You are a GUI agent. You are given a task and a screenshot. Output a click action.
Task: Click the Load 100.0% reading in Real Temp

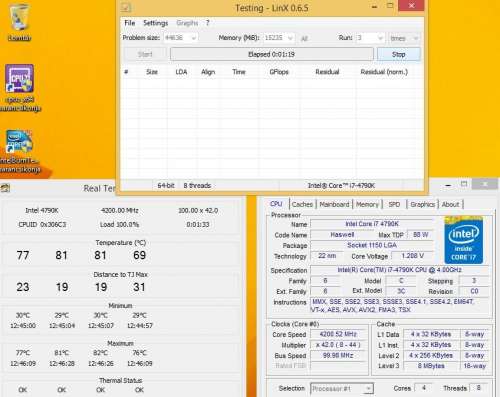point(119,225)
